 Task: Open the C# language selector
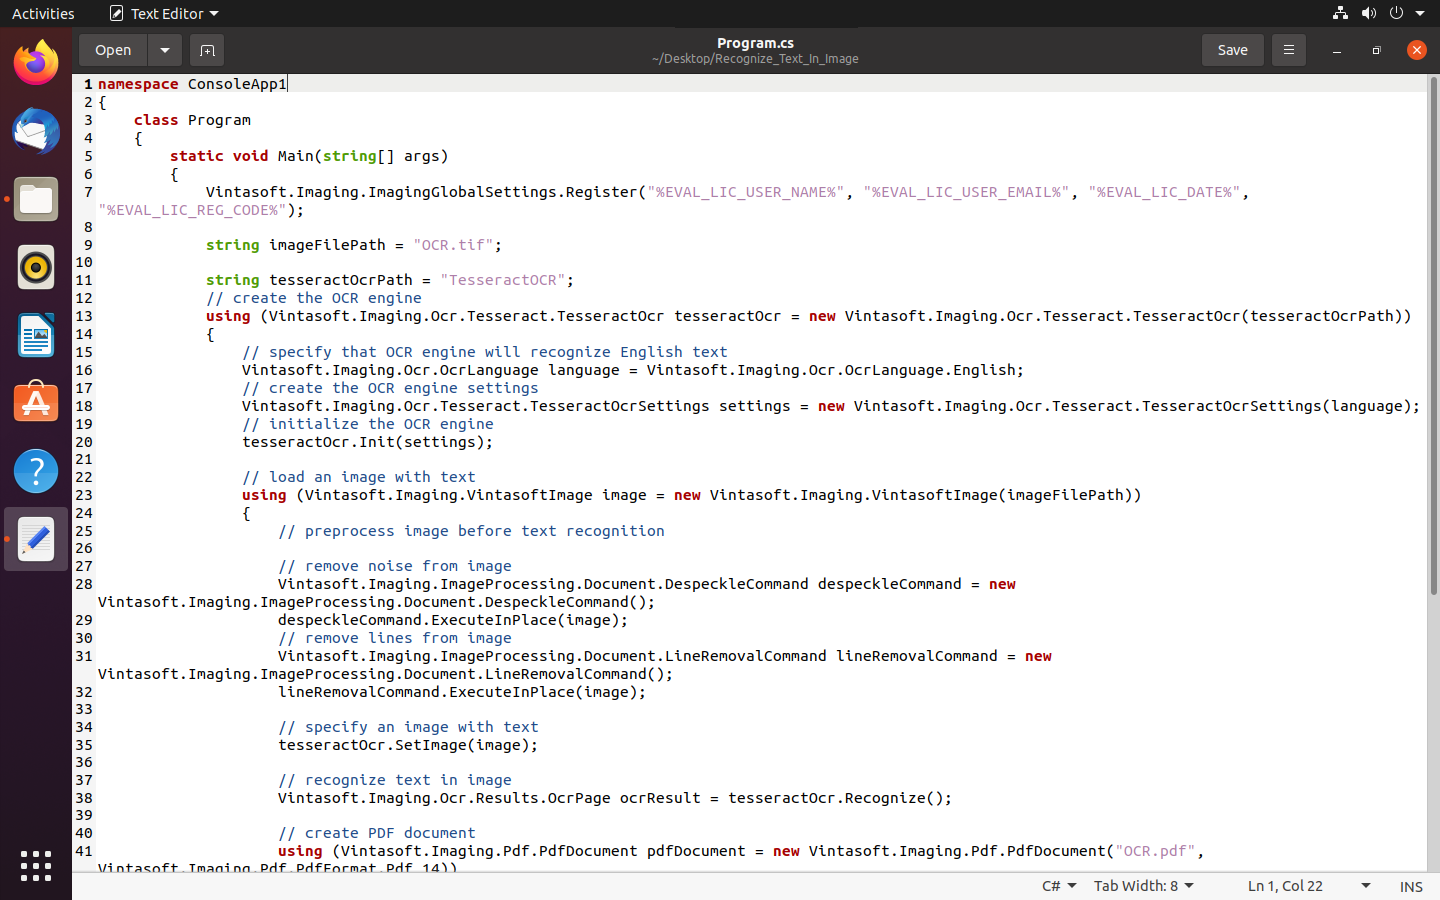(x=1059, y=886)
